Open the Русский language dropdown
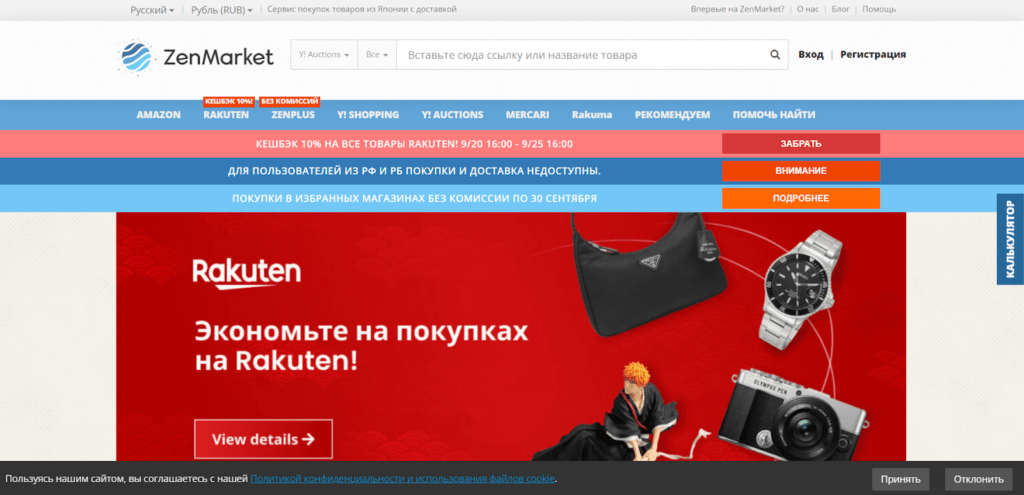The image size is (1024, 495). click(x=152, y=10)
